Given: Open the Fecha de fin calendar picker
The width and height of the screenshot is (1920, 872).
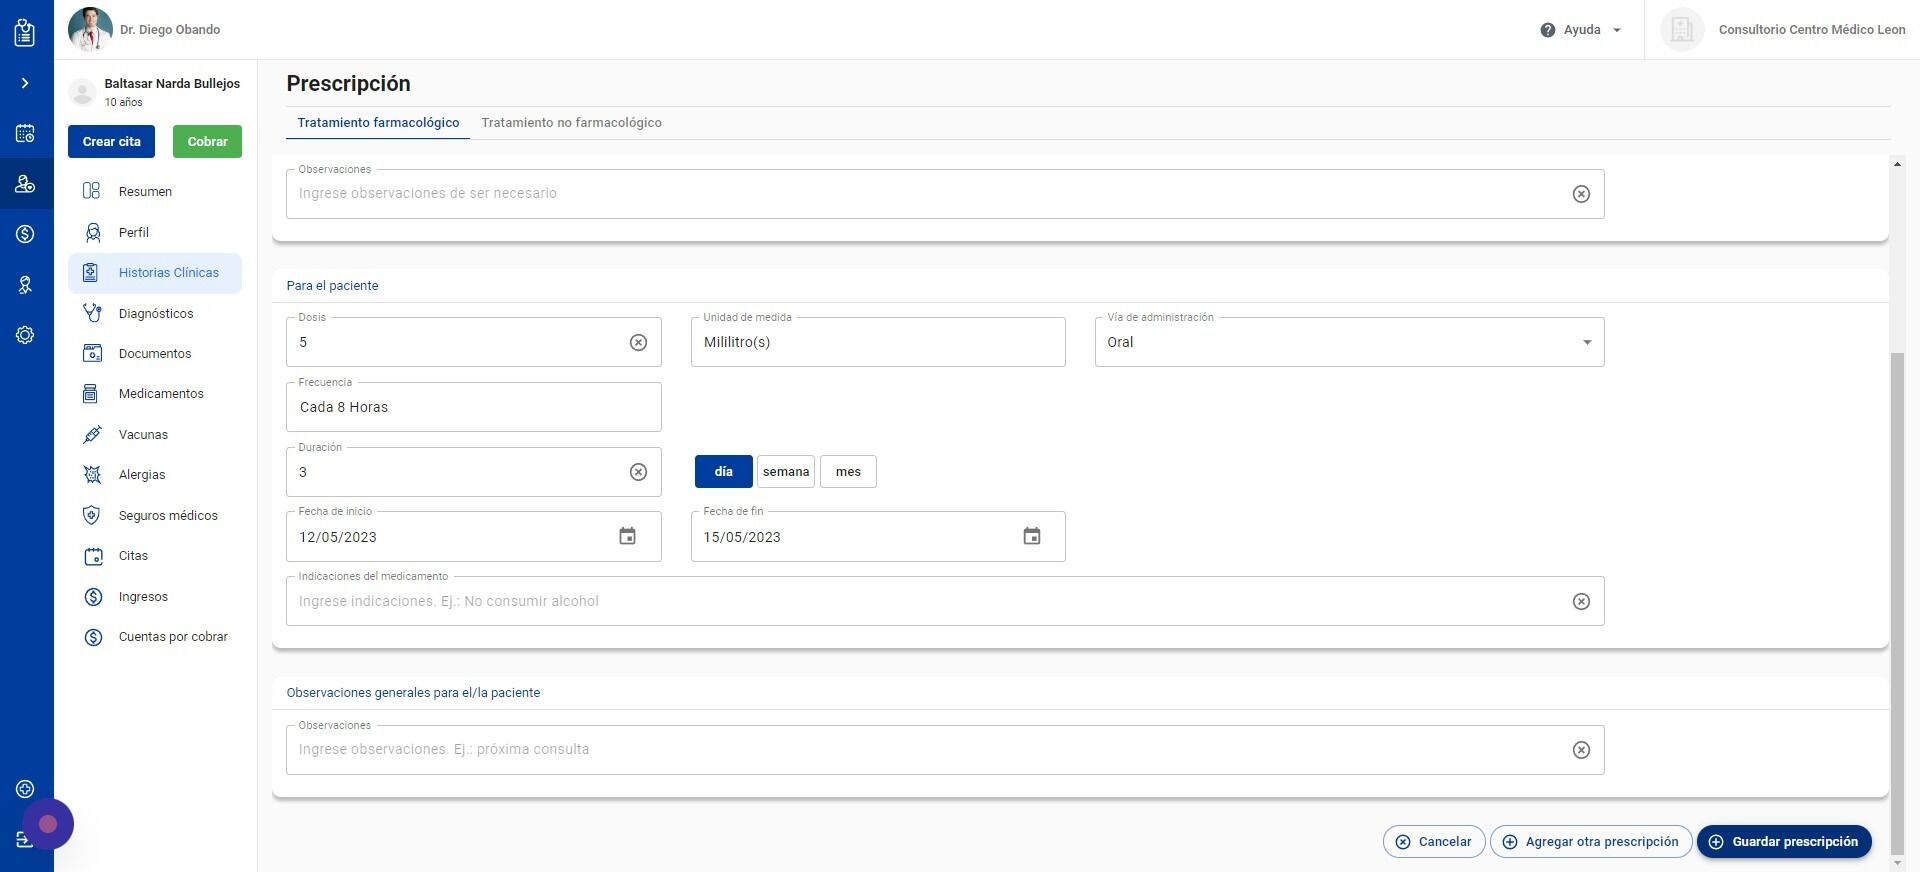Looking at the screenshot, I should (x=1032, y=537).
